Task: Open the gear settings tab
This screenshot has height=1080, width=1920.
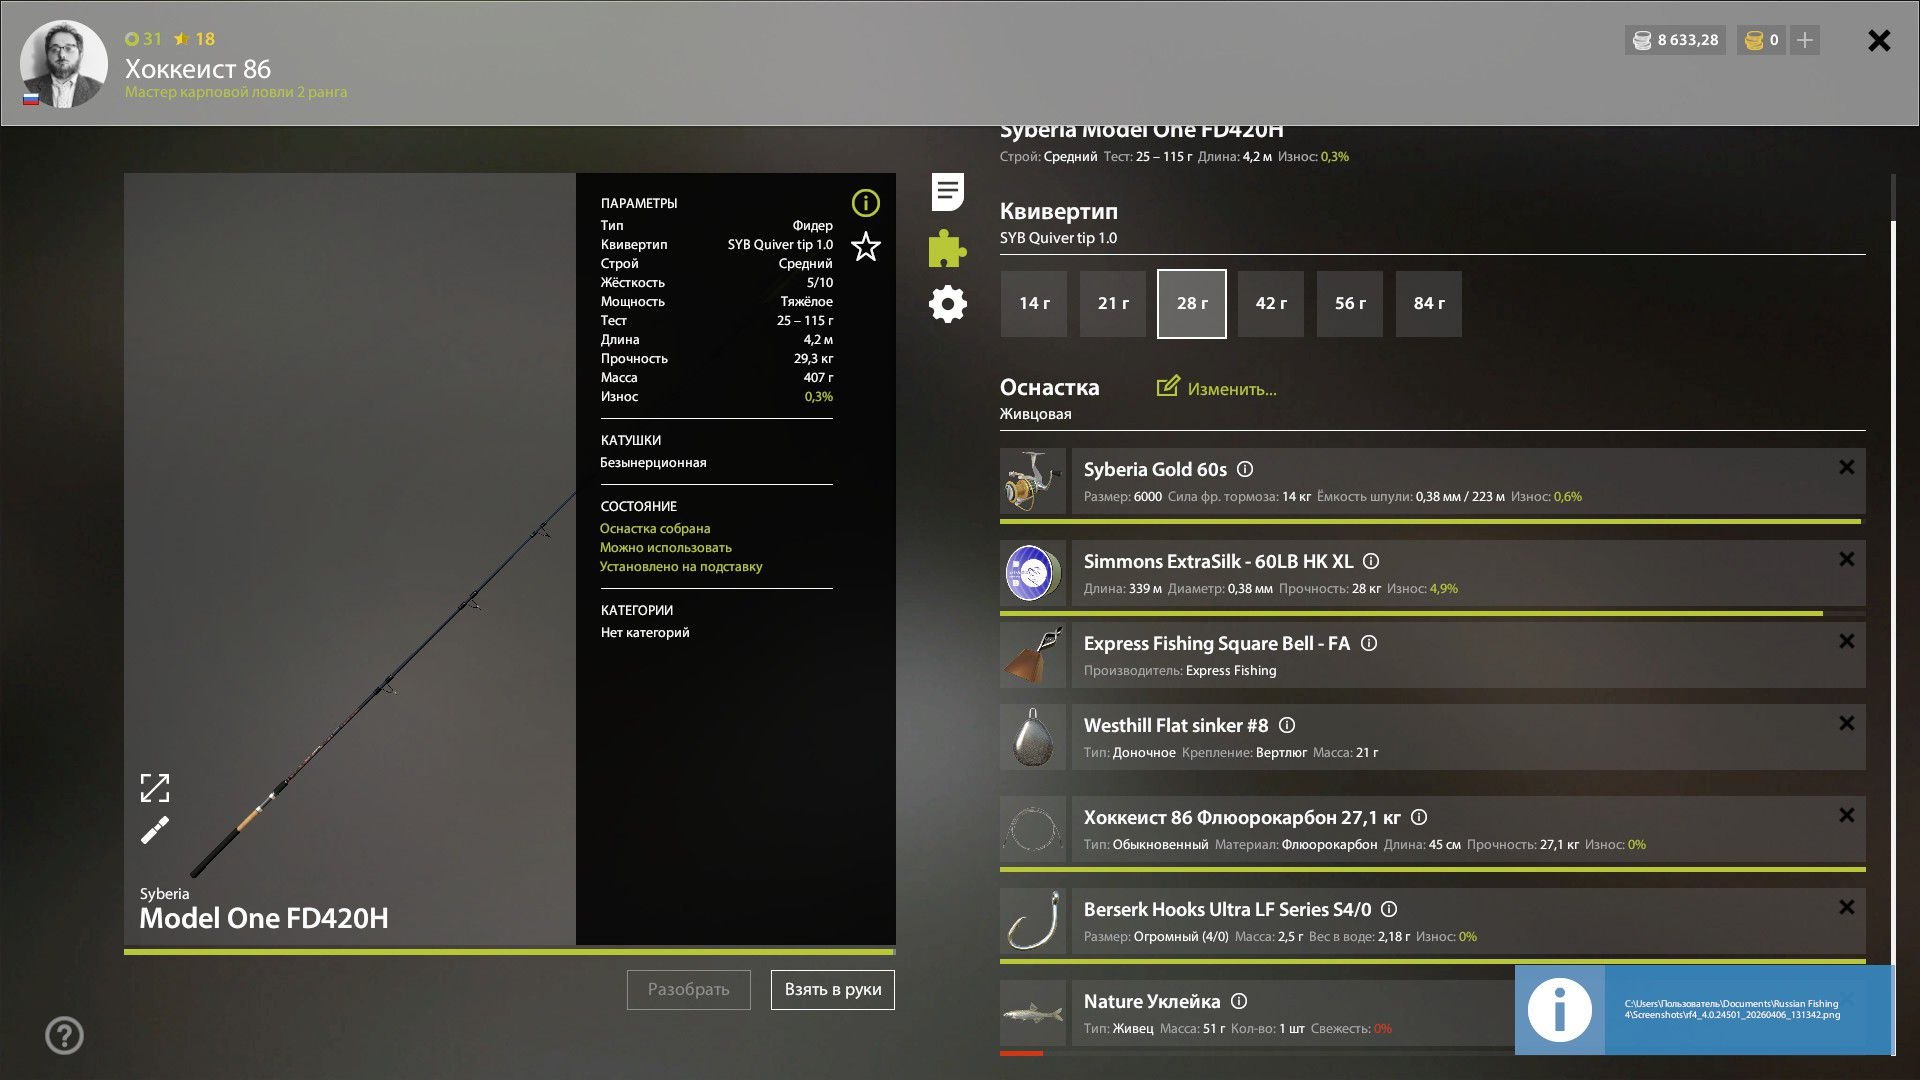Action: click(947, 304)
